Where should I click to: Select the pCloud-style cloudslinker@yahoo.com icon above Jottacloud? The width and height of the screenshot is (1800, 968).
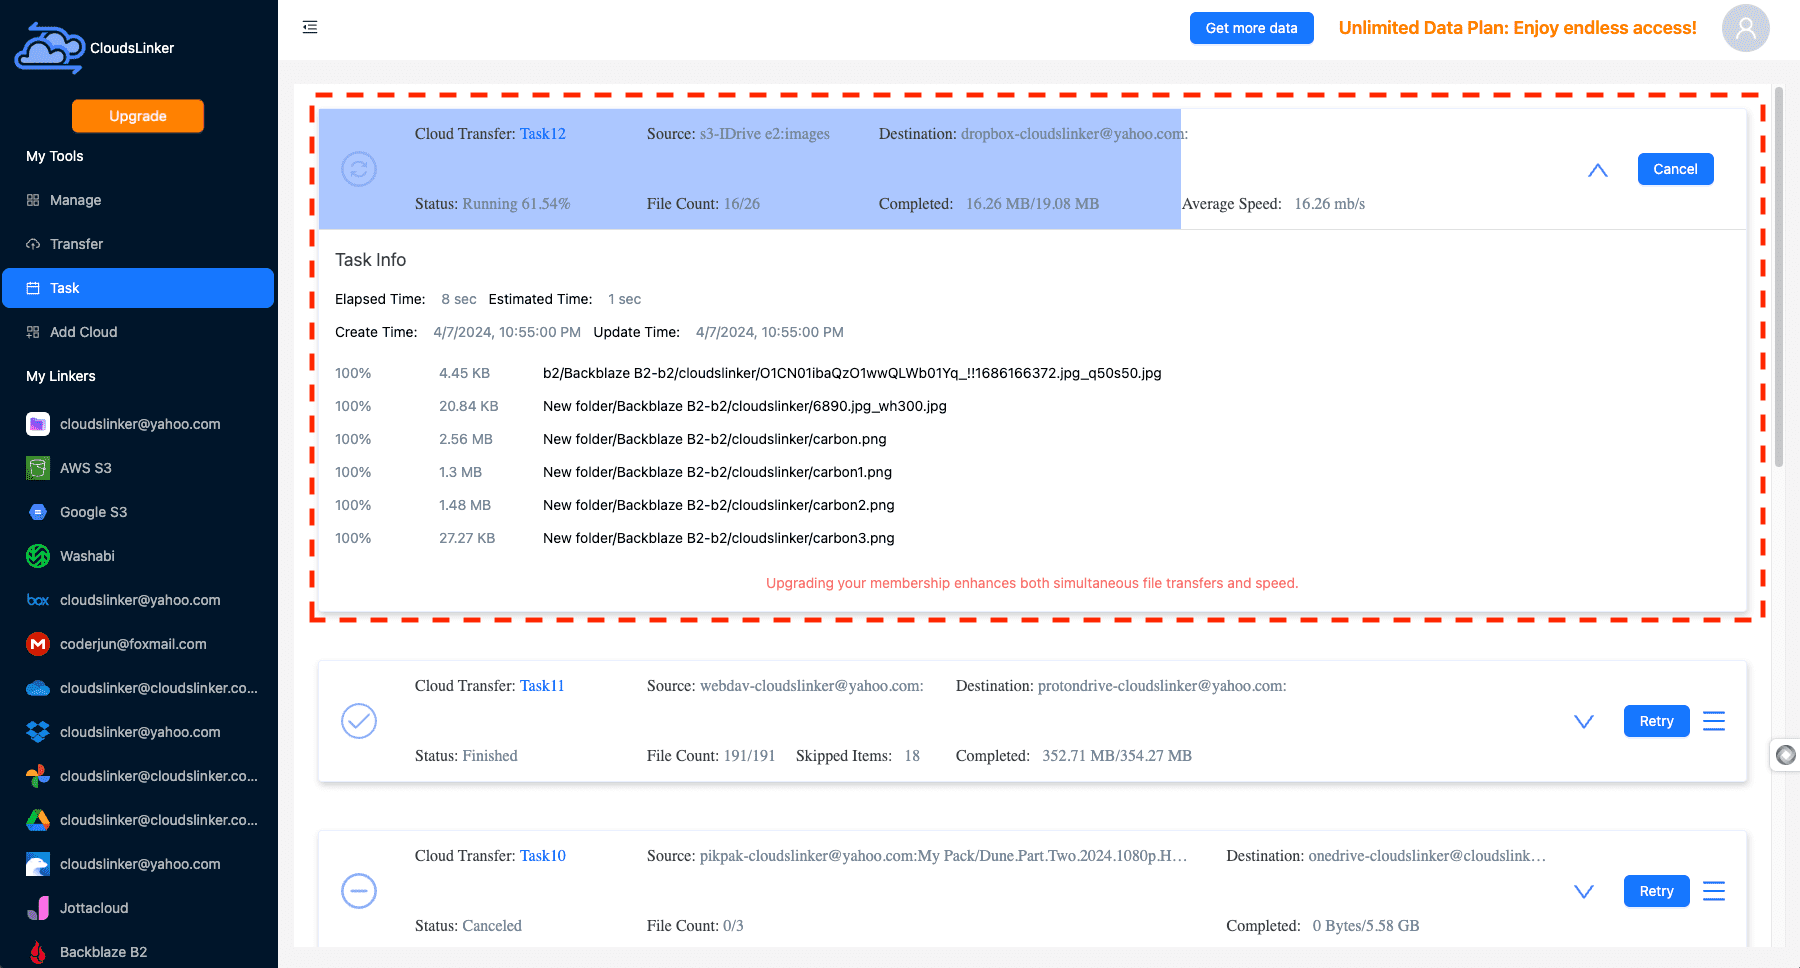click(x=38, y=864)
